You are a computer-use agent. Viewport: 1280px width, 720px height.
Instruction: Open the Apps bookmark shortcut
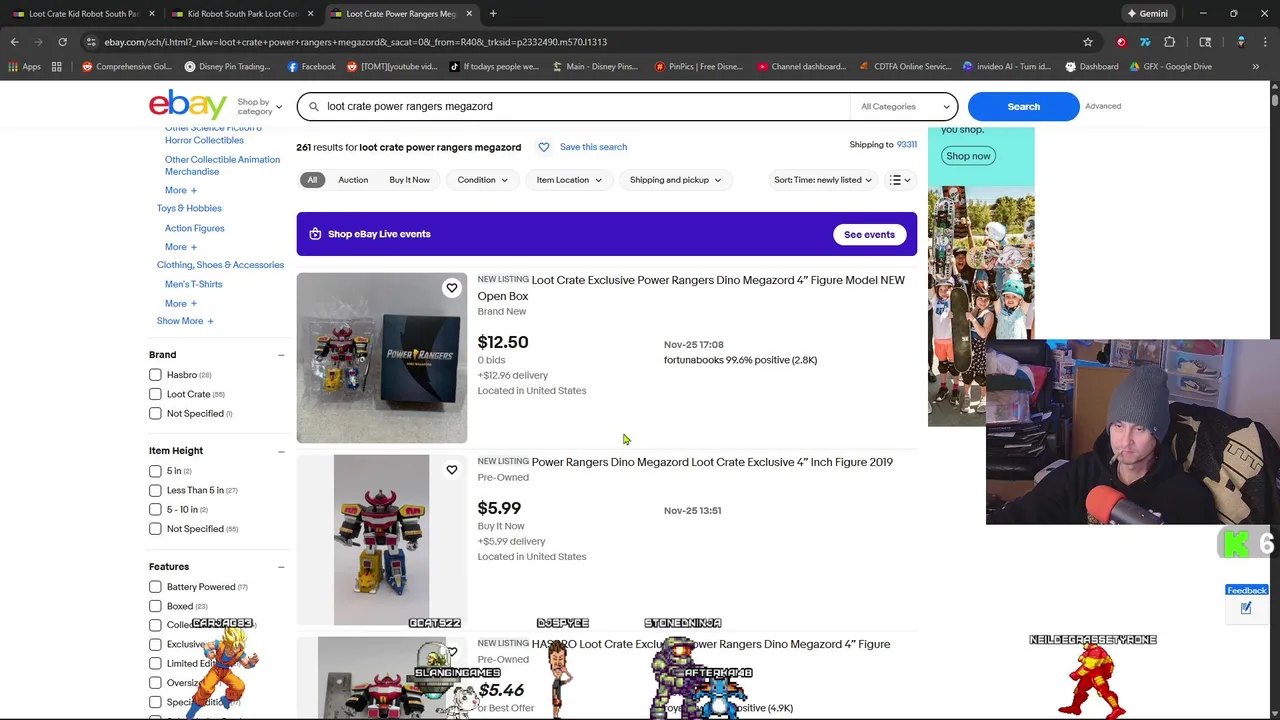[25, 67]
